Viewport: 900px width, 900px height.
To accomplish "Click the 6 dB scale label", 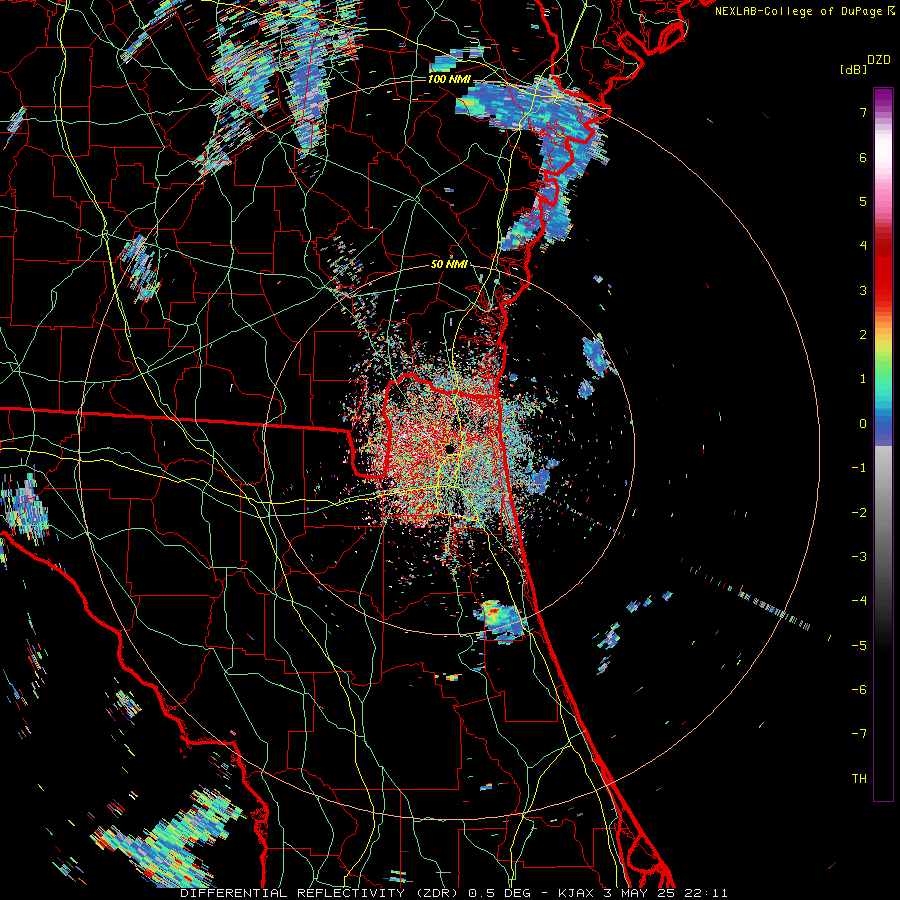I will coord(863,157).
